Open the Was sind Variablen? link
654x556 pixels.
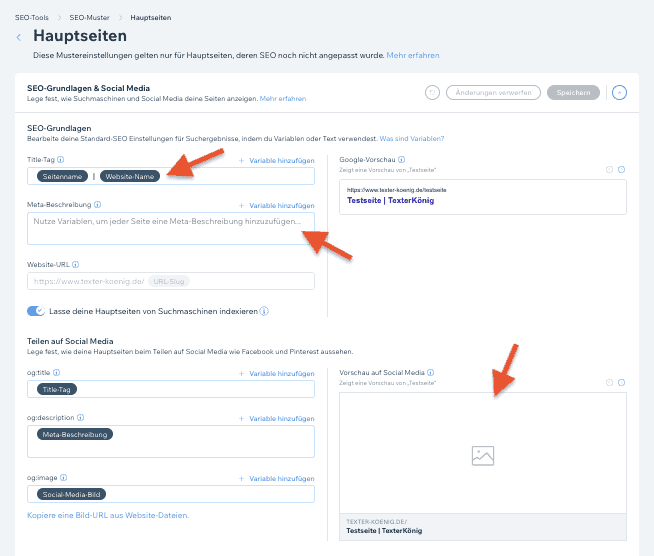tap(412, 138)
